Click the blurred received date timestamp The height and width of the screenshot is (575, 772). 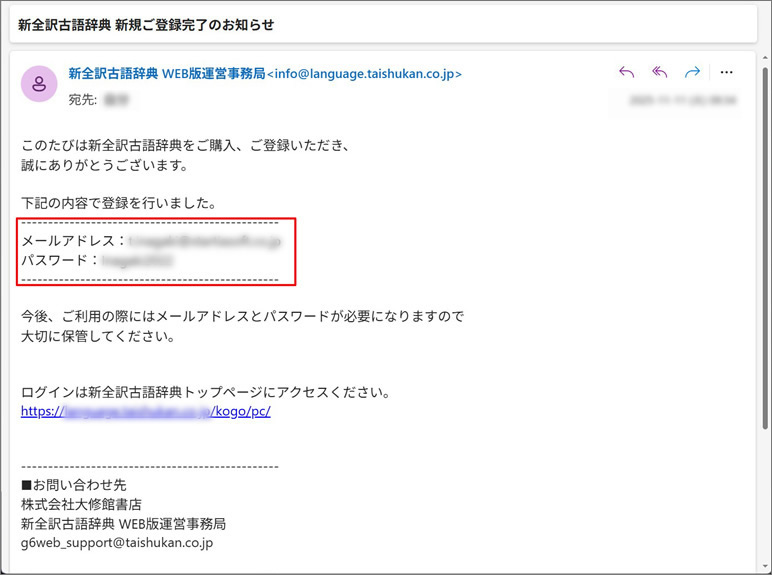coord(683,100)
